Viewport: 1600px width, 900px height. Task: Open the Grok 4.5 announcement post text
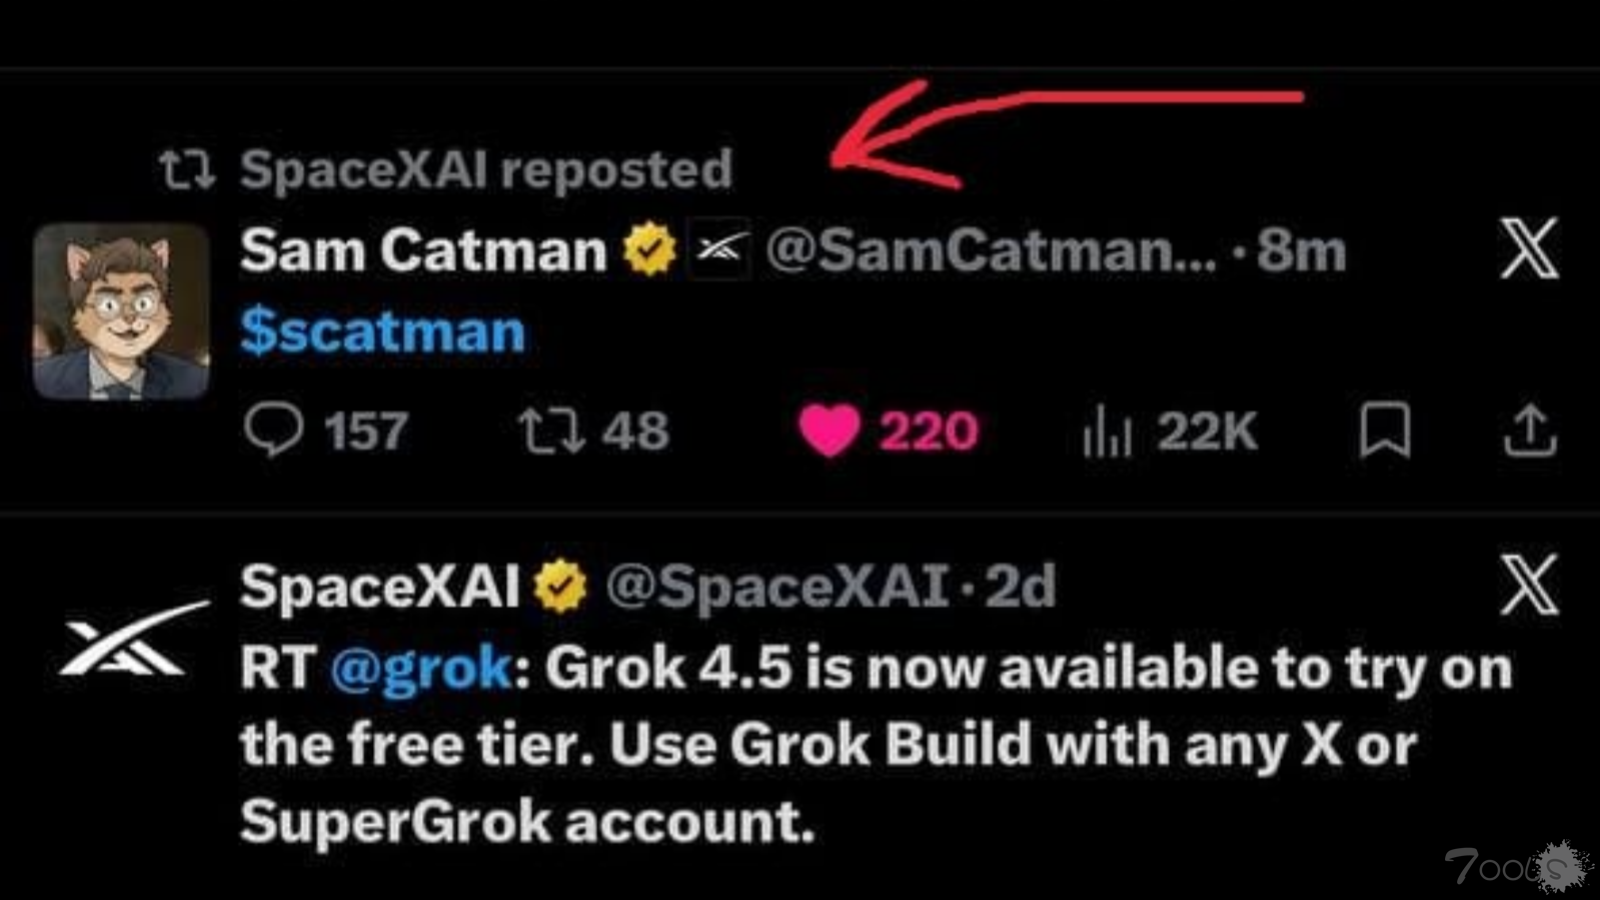pyautogui.click(x=876, y=745)
